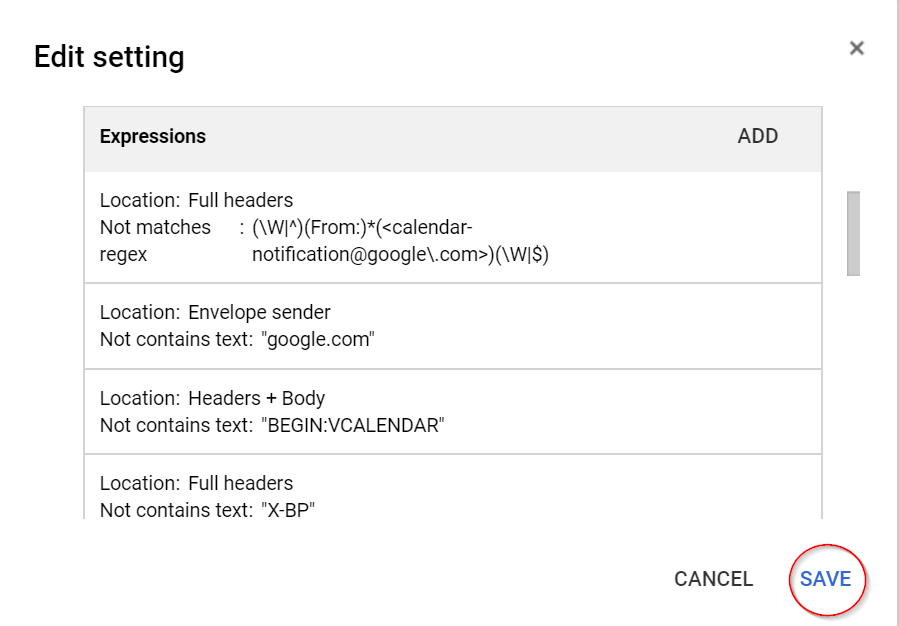The image size is (899, 626).
Task: Click "notification@google\.com" regex second line
Action: tap(400, 255)
